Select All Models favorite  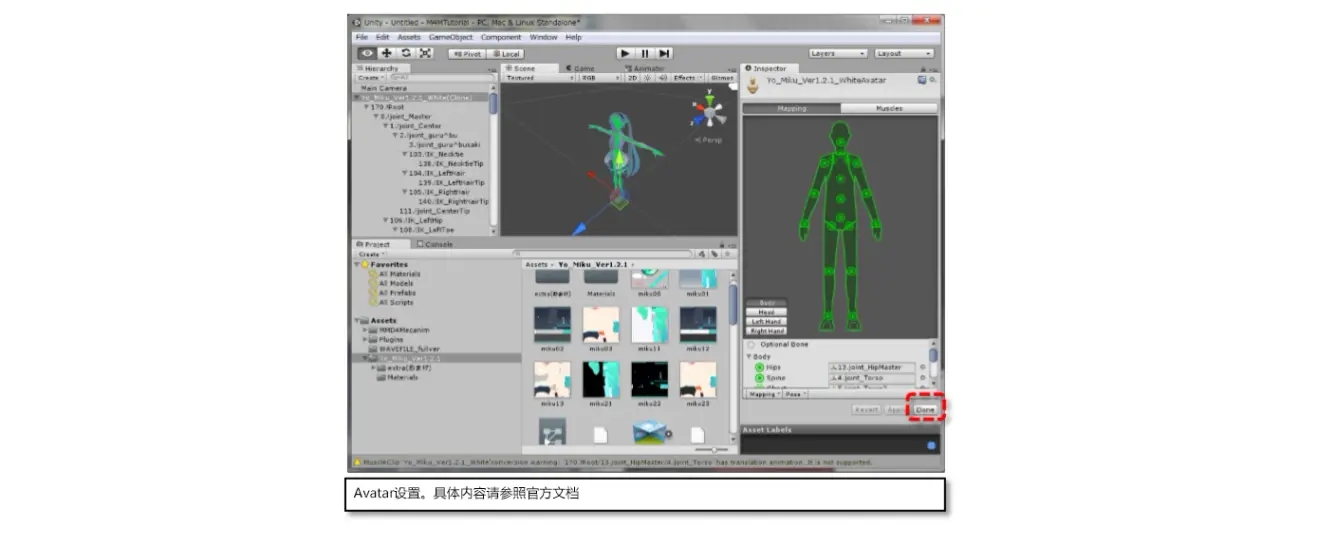396,283
